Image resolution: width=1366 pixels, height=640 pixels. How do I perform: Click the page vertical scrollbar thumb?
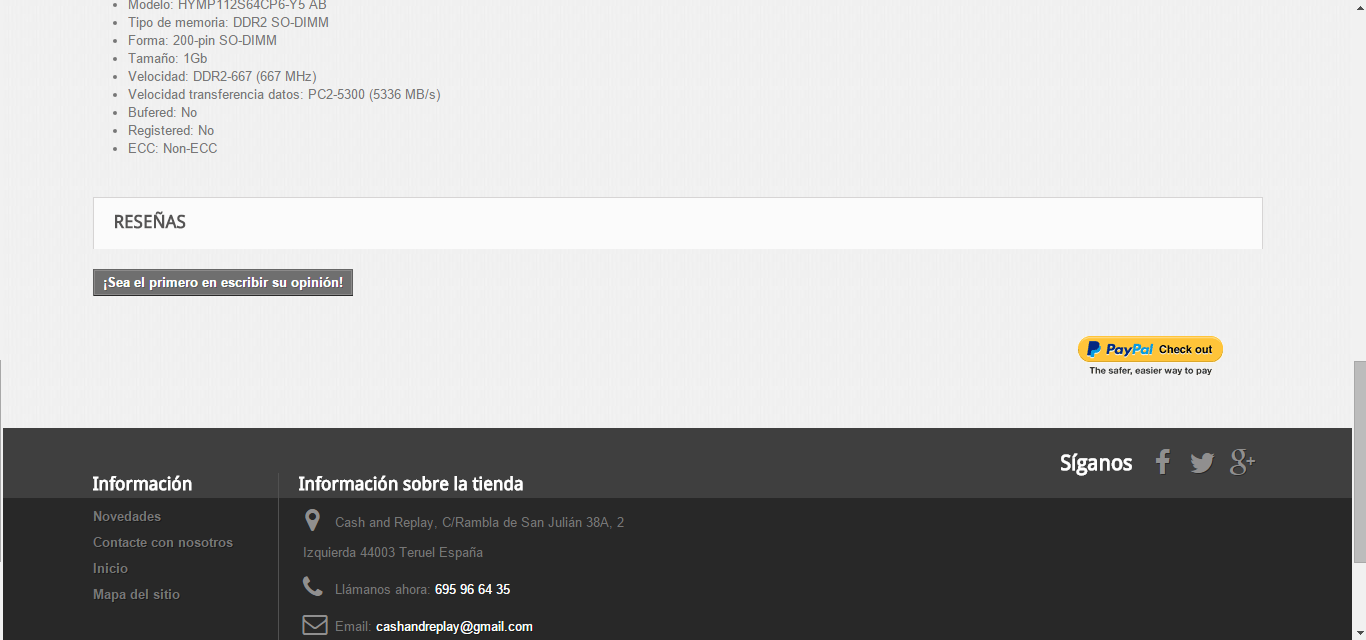1359,461
